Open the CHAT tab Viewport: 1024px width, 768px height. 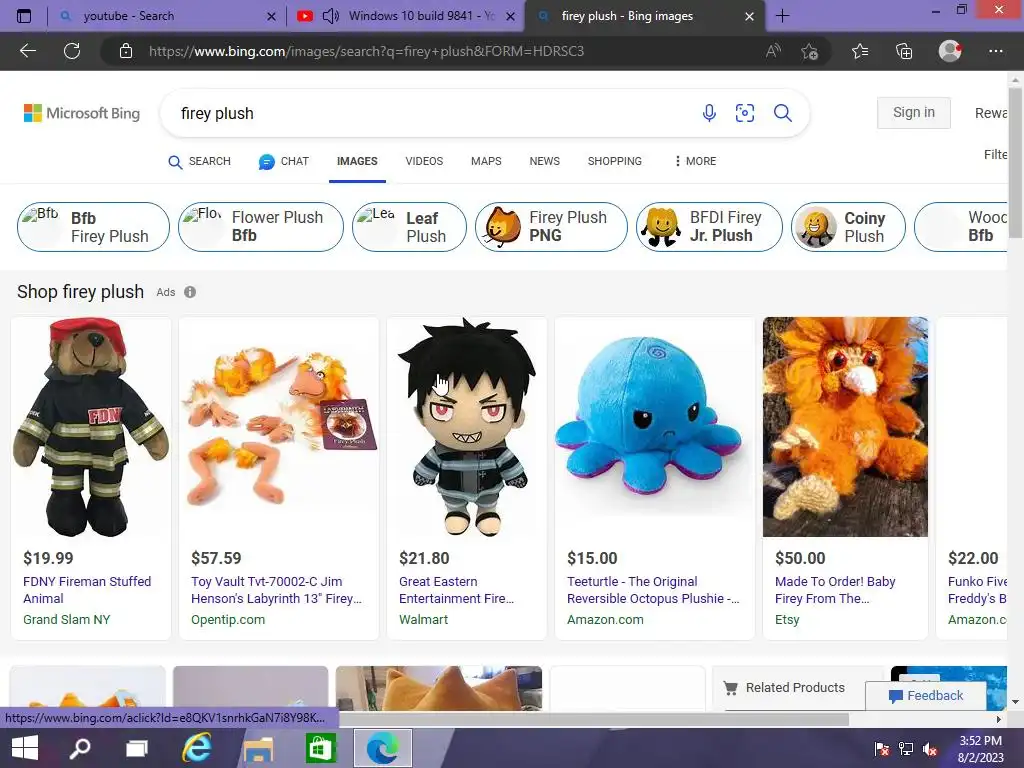pos(283,161)
